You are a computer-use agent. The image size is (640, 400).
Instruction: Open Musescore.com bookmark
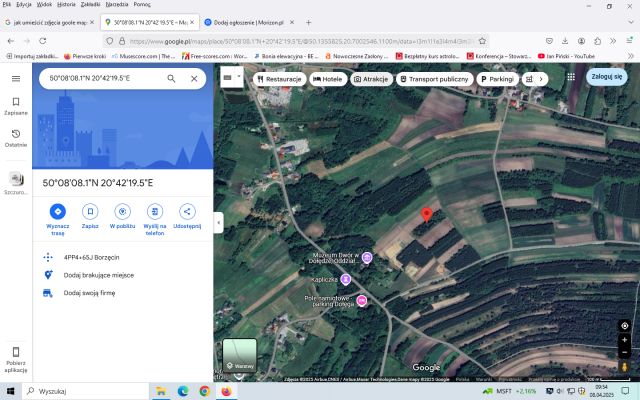144,56
